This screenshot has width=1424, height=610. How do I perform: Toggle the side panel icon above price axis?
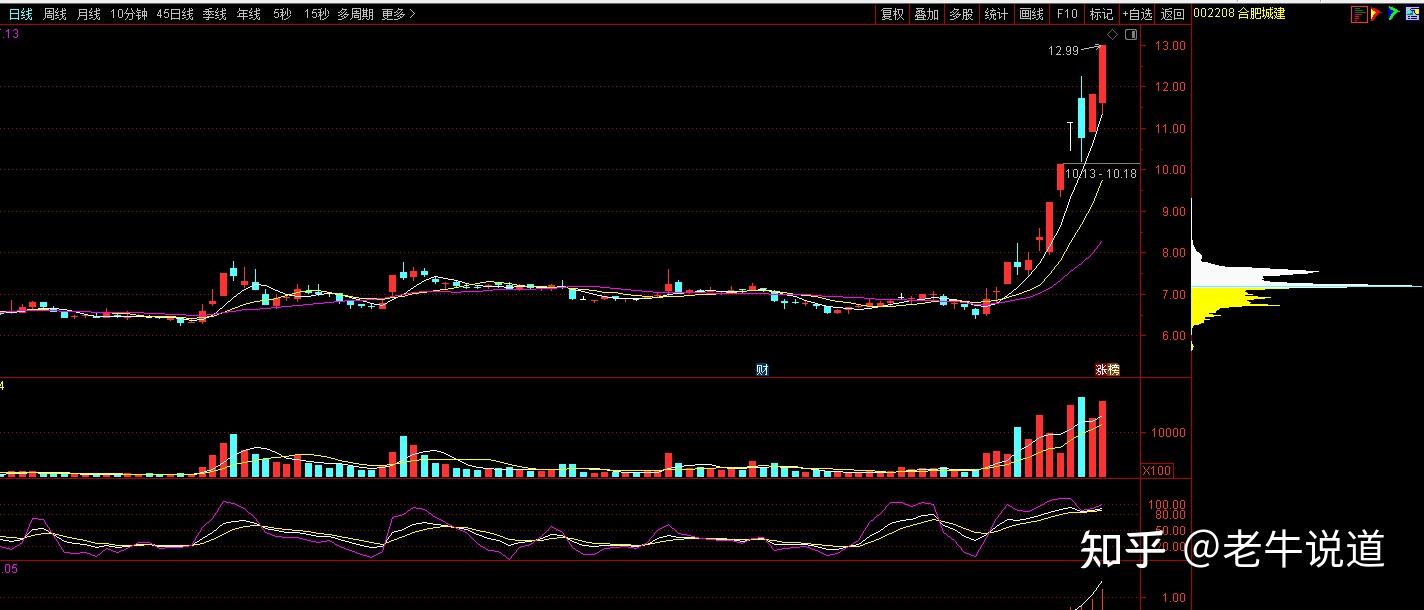click(1131, 34)
